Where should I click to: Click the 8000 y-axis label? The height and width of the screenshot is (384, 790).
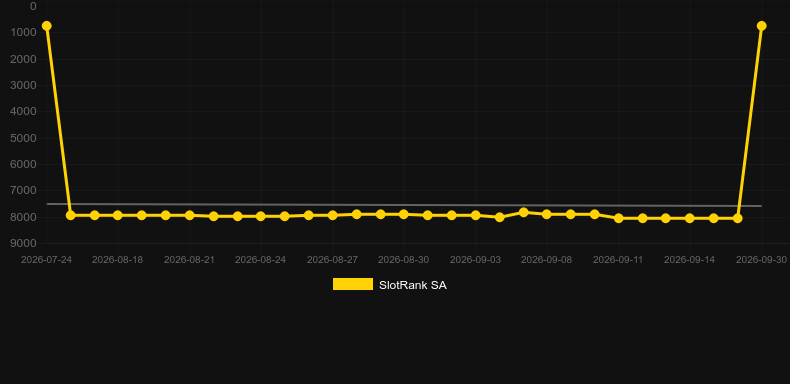tap(24, 217)
